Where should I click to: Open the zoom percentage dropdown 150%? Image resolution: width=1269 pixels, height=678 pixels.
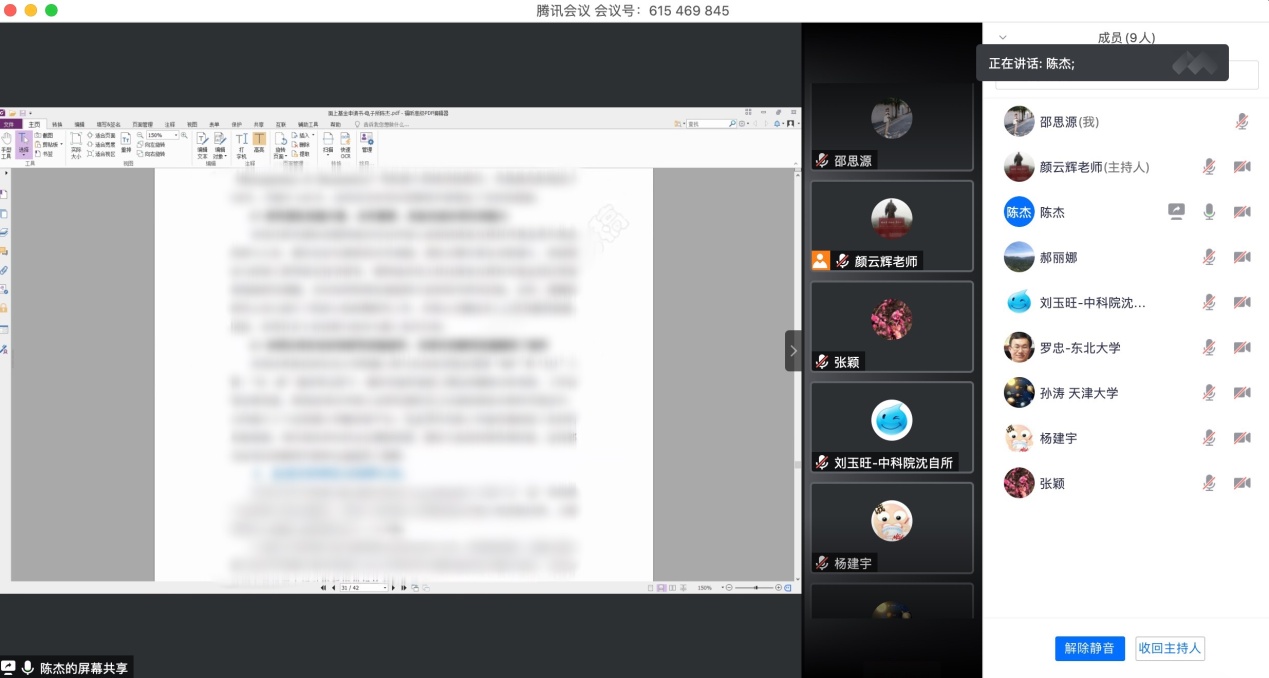tap(176, 135)
